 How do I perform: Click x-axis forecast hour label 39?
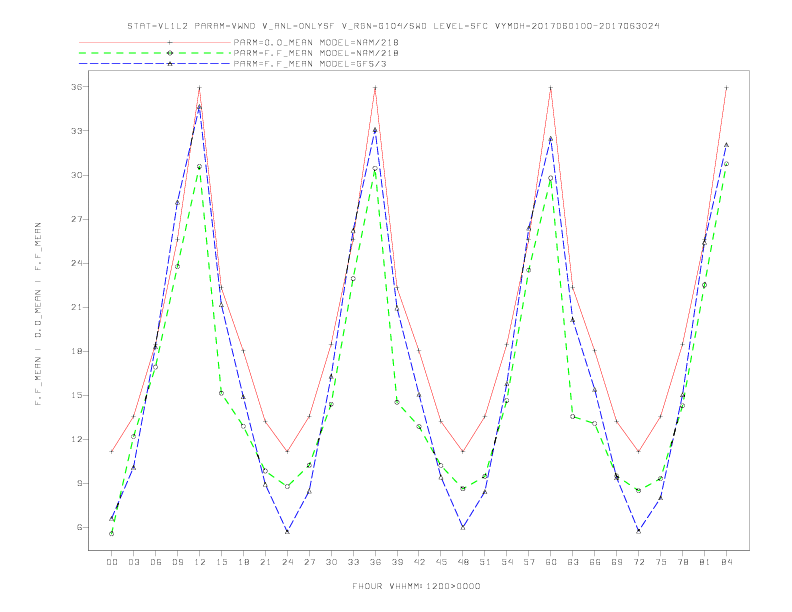coord(397,562)
